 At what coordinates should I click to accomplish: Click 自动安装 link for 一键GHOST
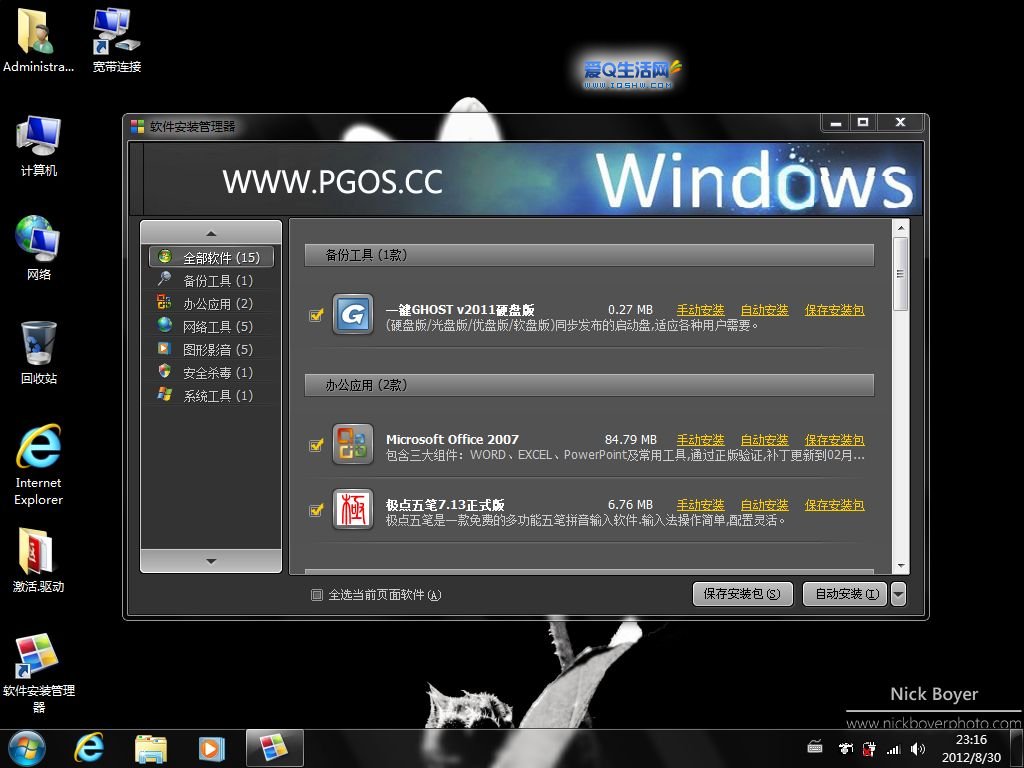764,310
